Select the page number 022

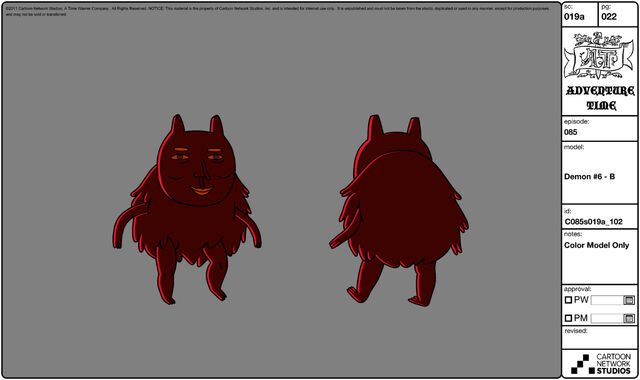(609, 17)
